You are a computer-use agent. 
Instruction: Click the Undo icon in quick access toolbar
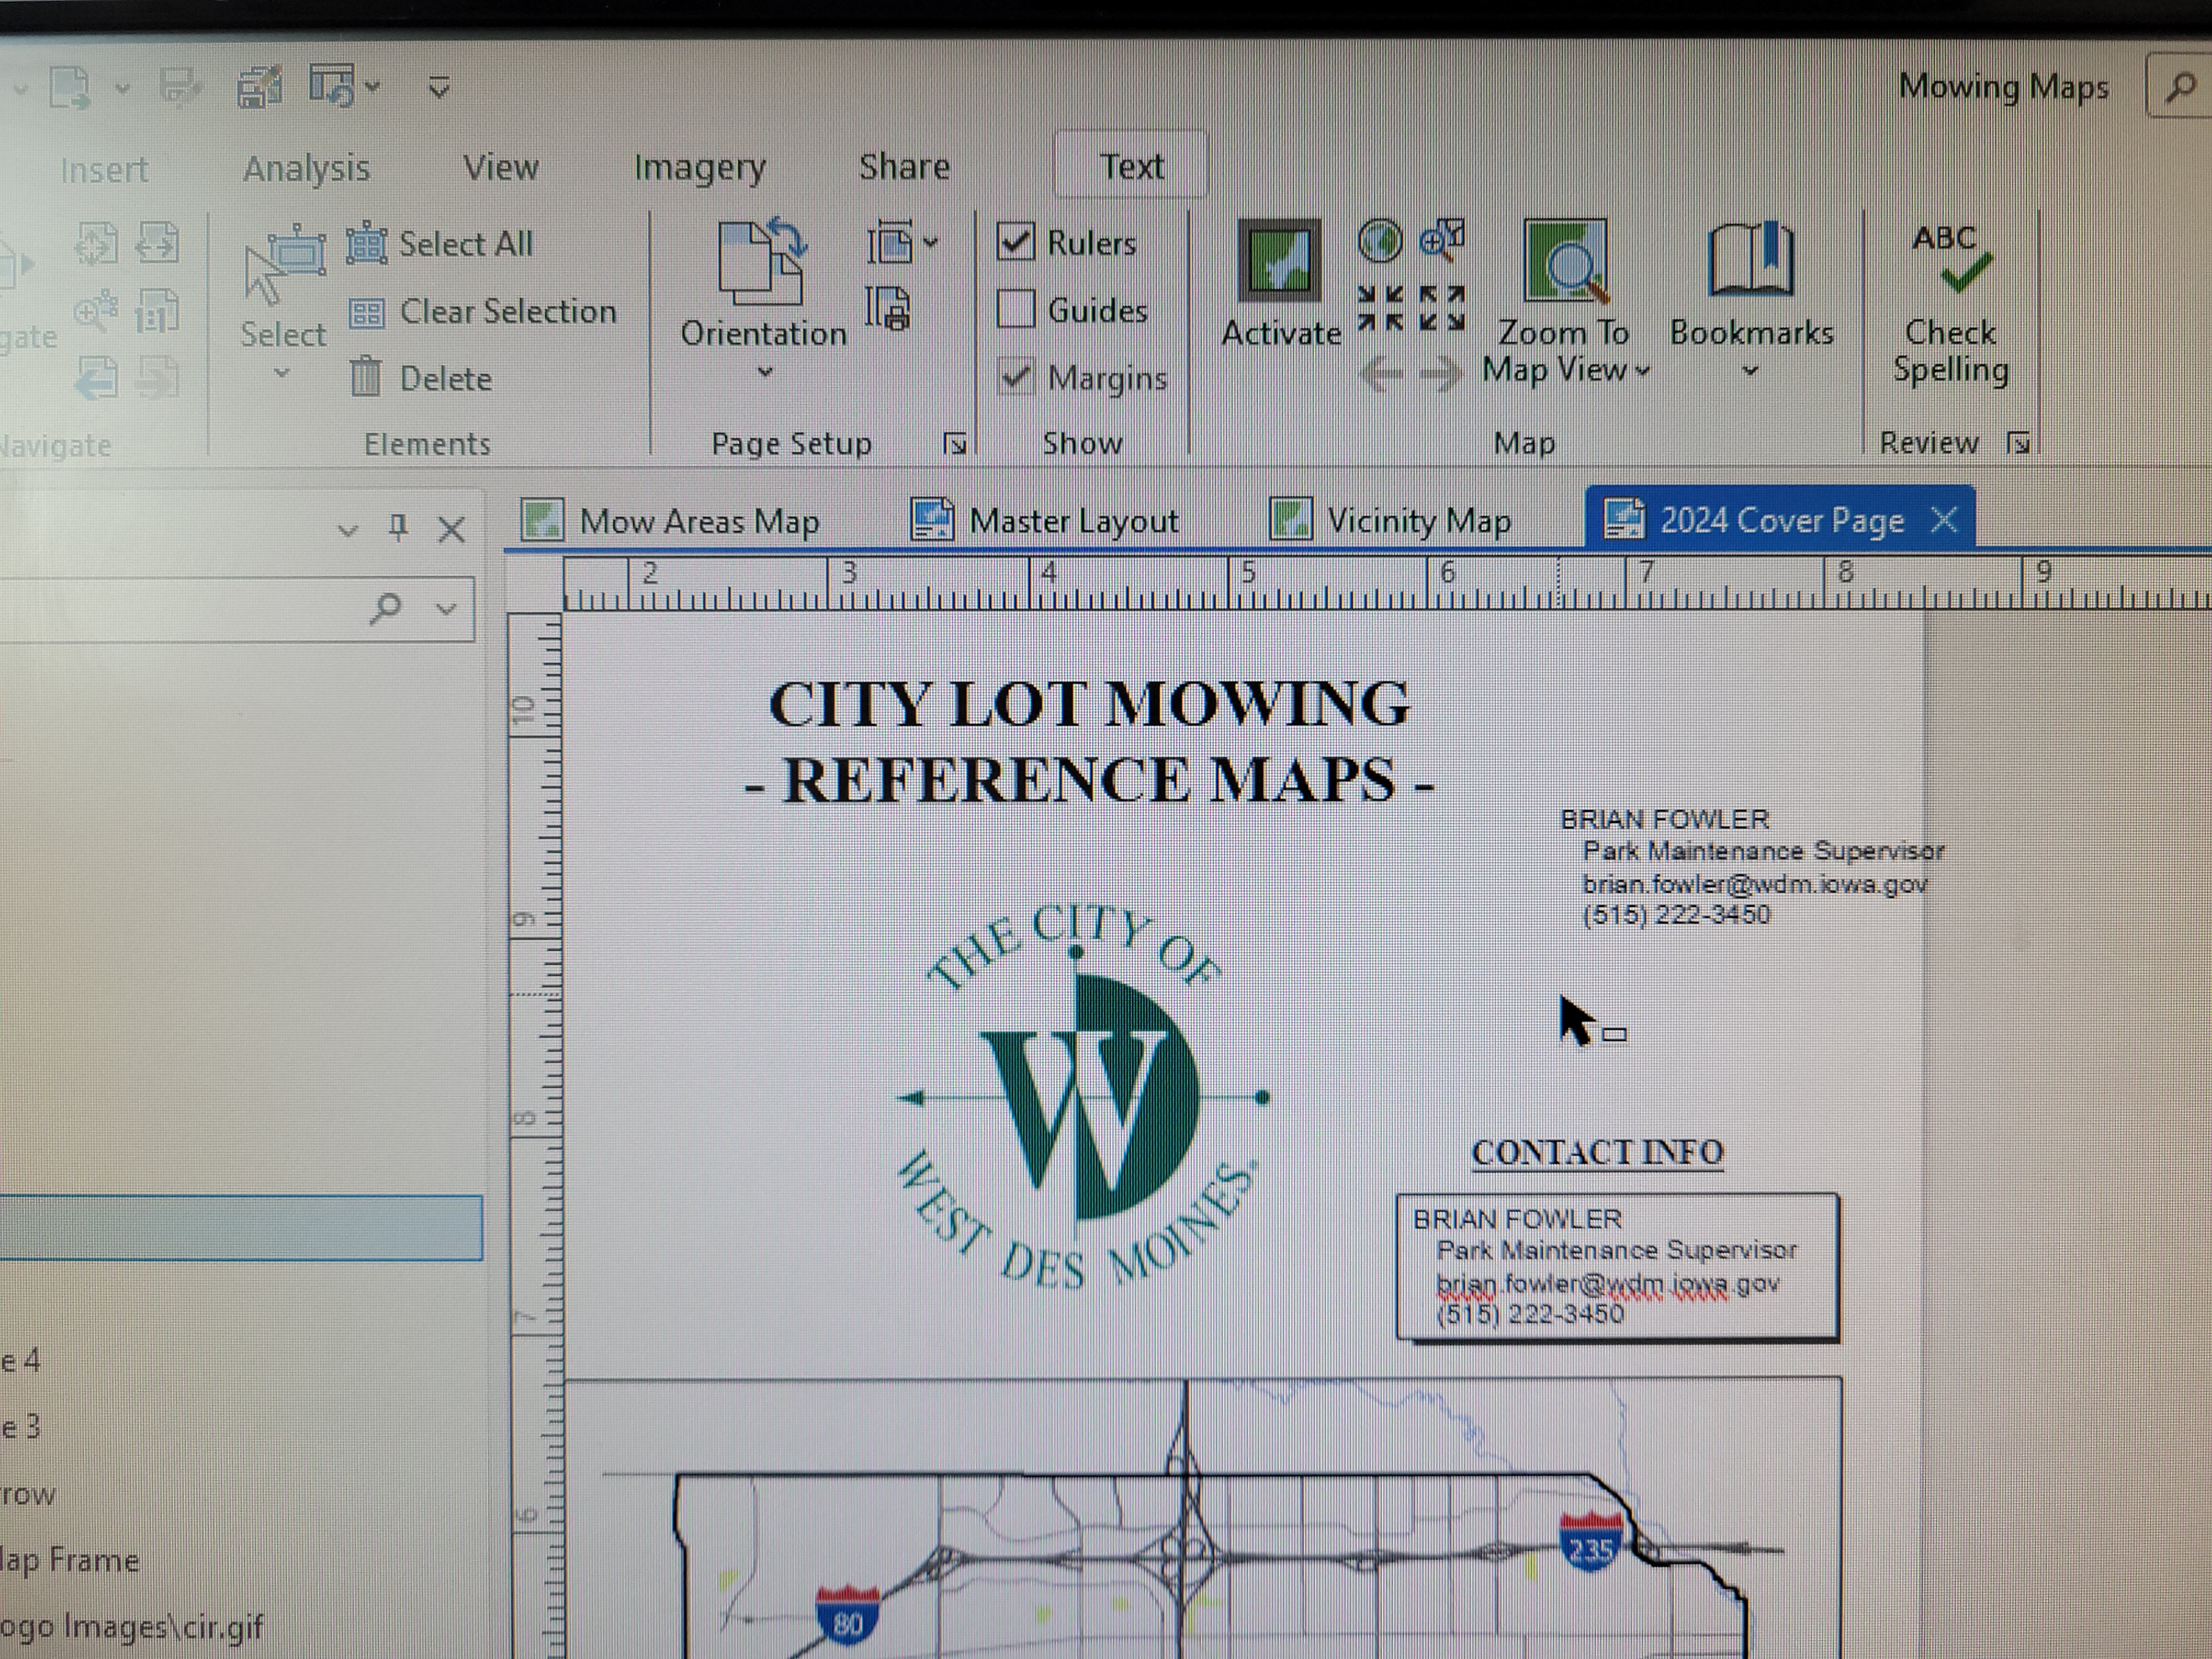pos(333,86)
